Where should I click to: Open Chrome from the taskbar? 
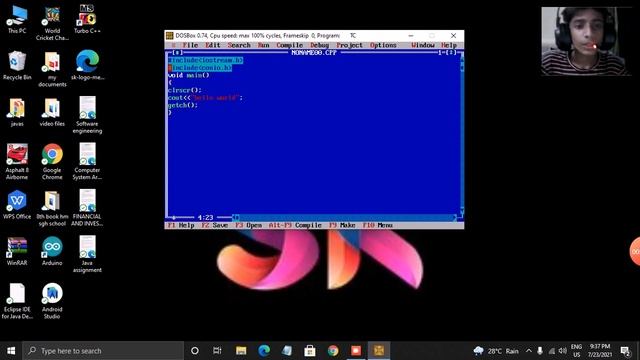click(333, 351)
